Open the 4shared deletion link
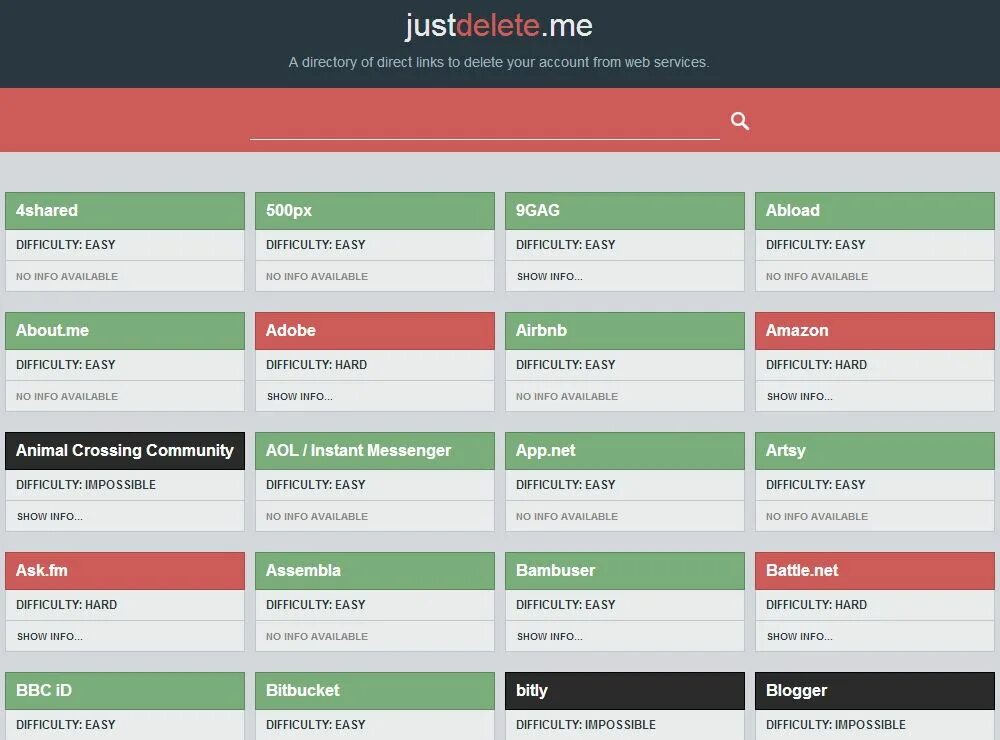This screenshot has height=740, width=1000. click(x=125, y=211)
